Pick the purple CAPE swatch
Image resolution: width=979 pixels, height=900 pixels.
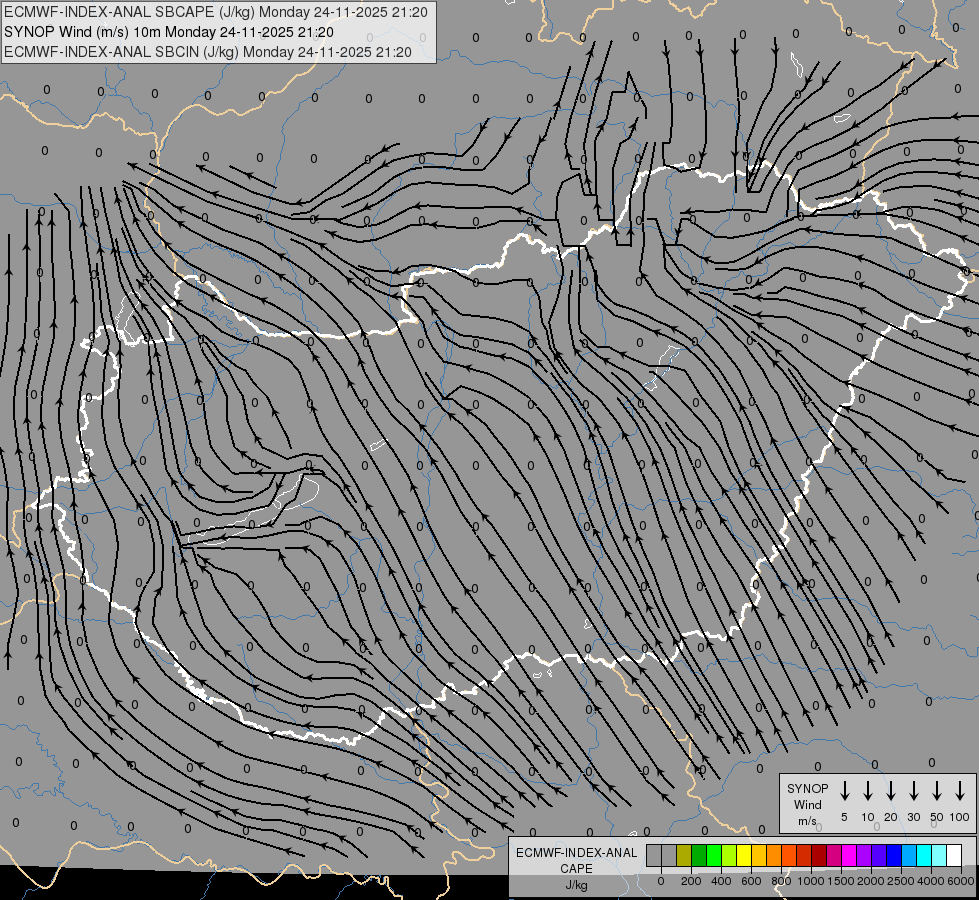864,855
